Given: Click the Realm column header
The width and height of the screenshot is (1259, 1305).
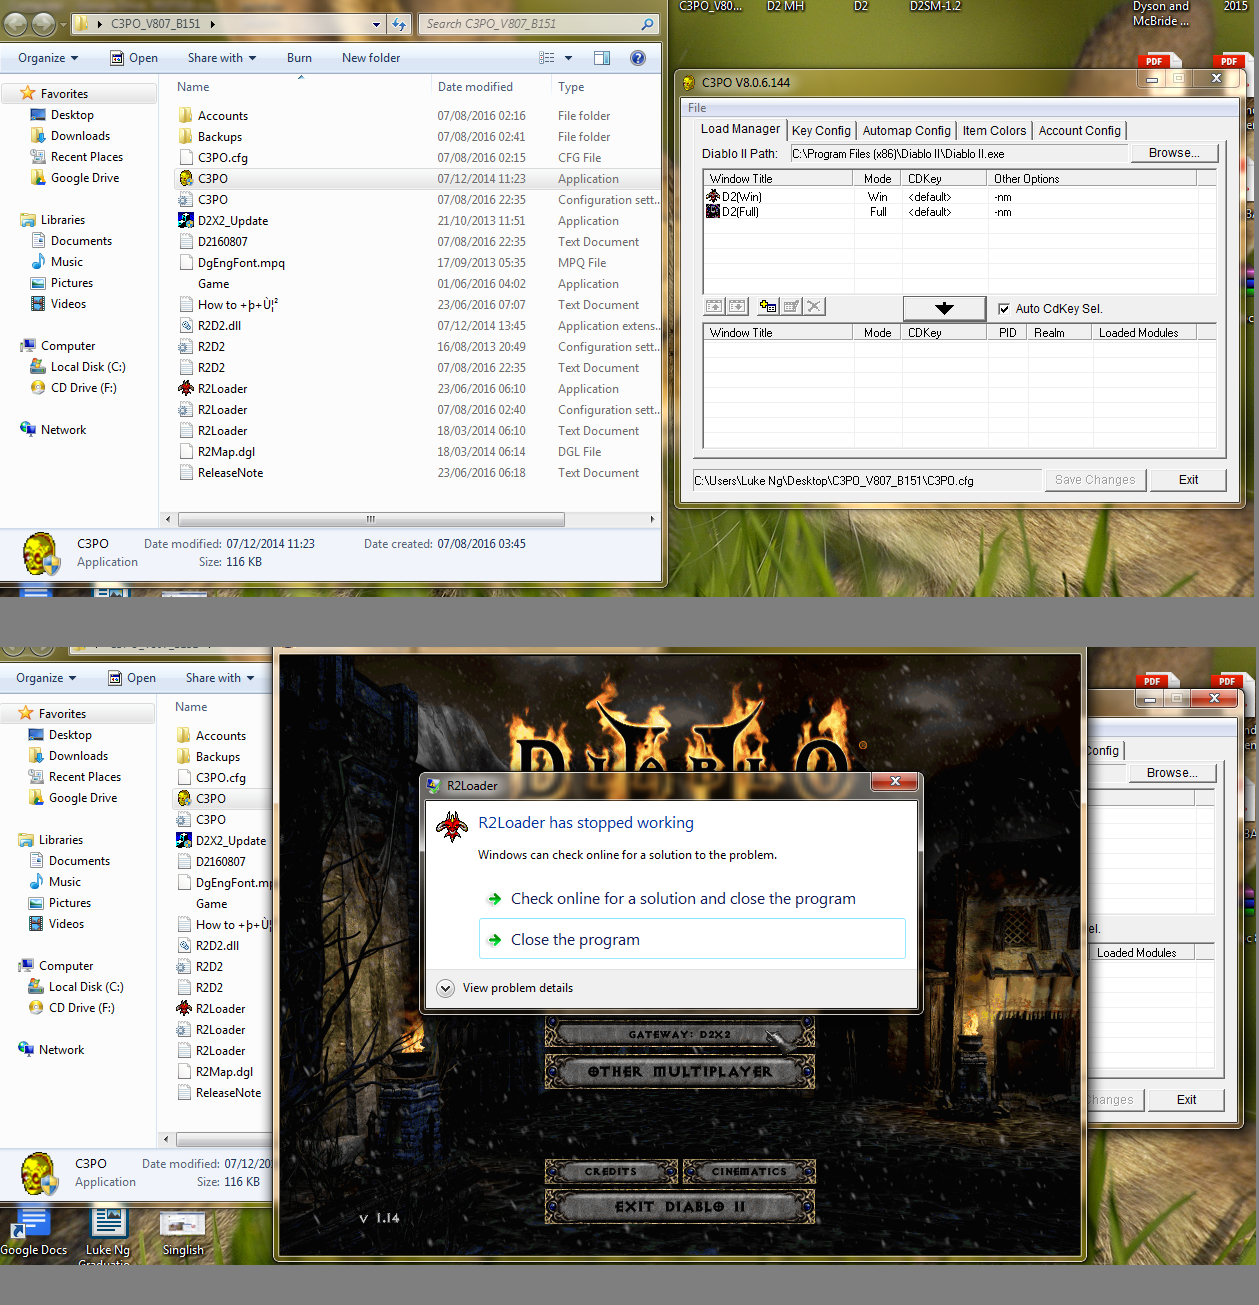Looking at the screenshot, I should coord(1059,333).
